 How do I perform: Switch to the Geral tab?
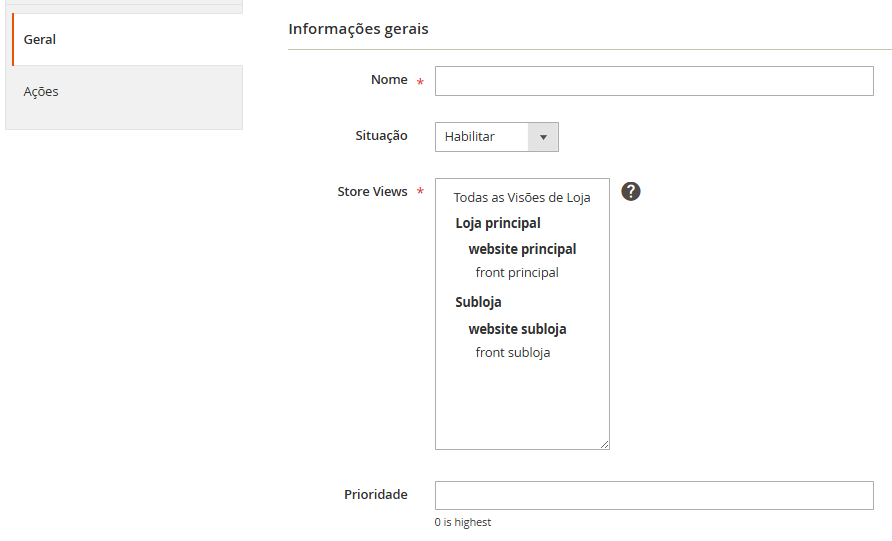tap(40, 40)
